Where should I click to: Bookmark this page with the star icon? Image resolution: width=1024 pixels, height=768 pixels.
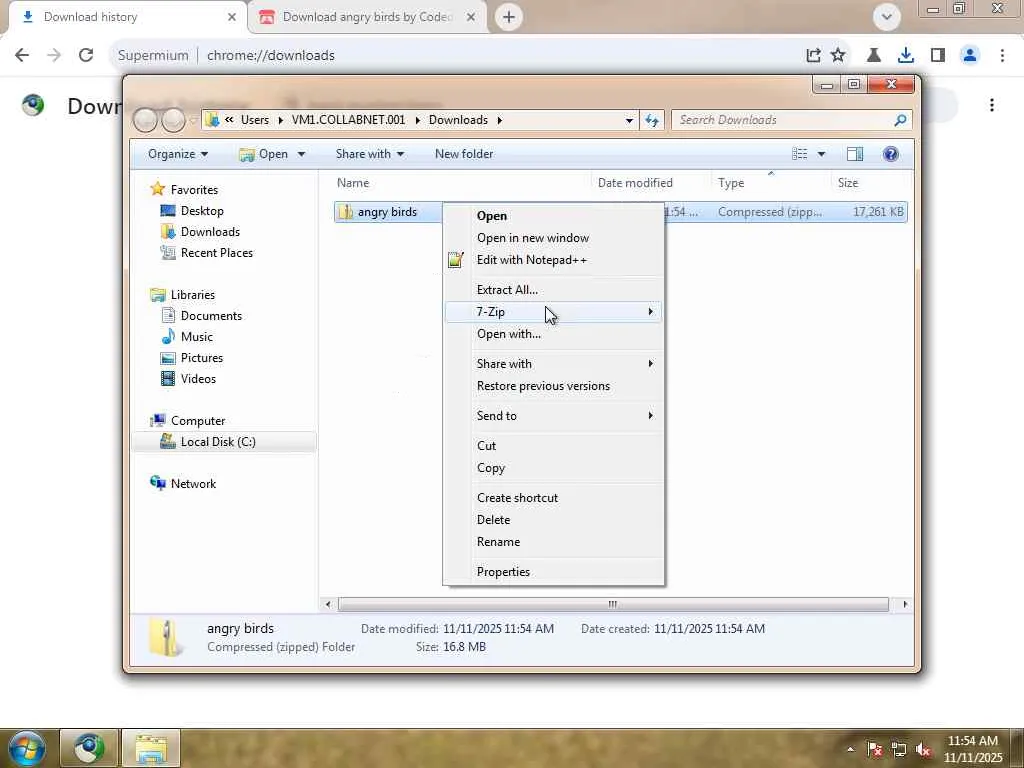(838, 55)
